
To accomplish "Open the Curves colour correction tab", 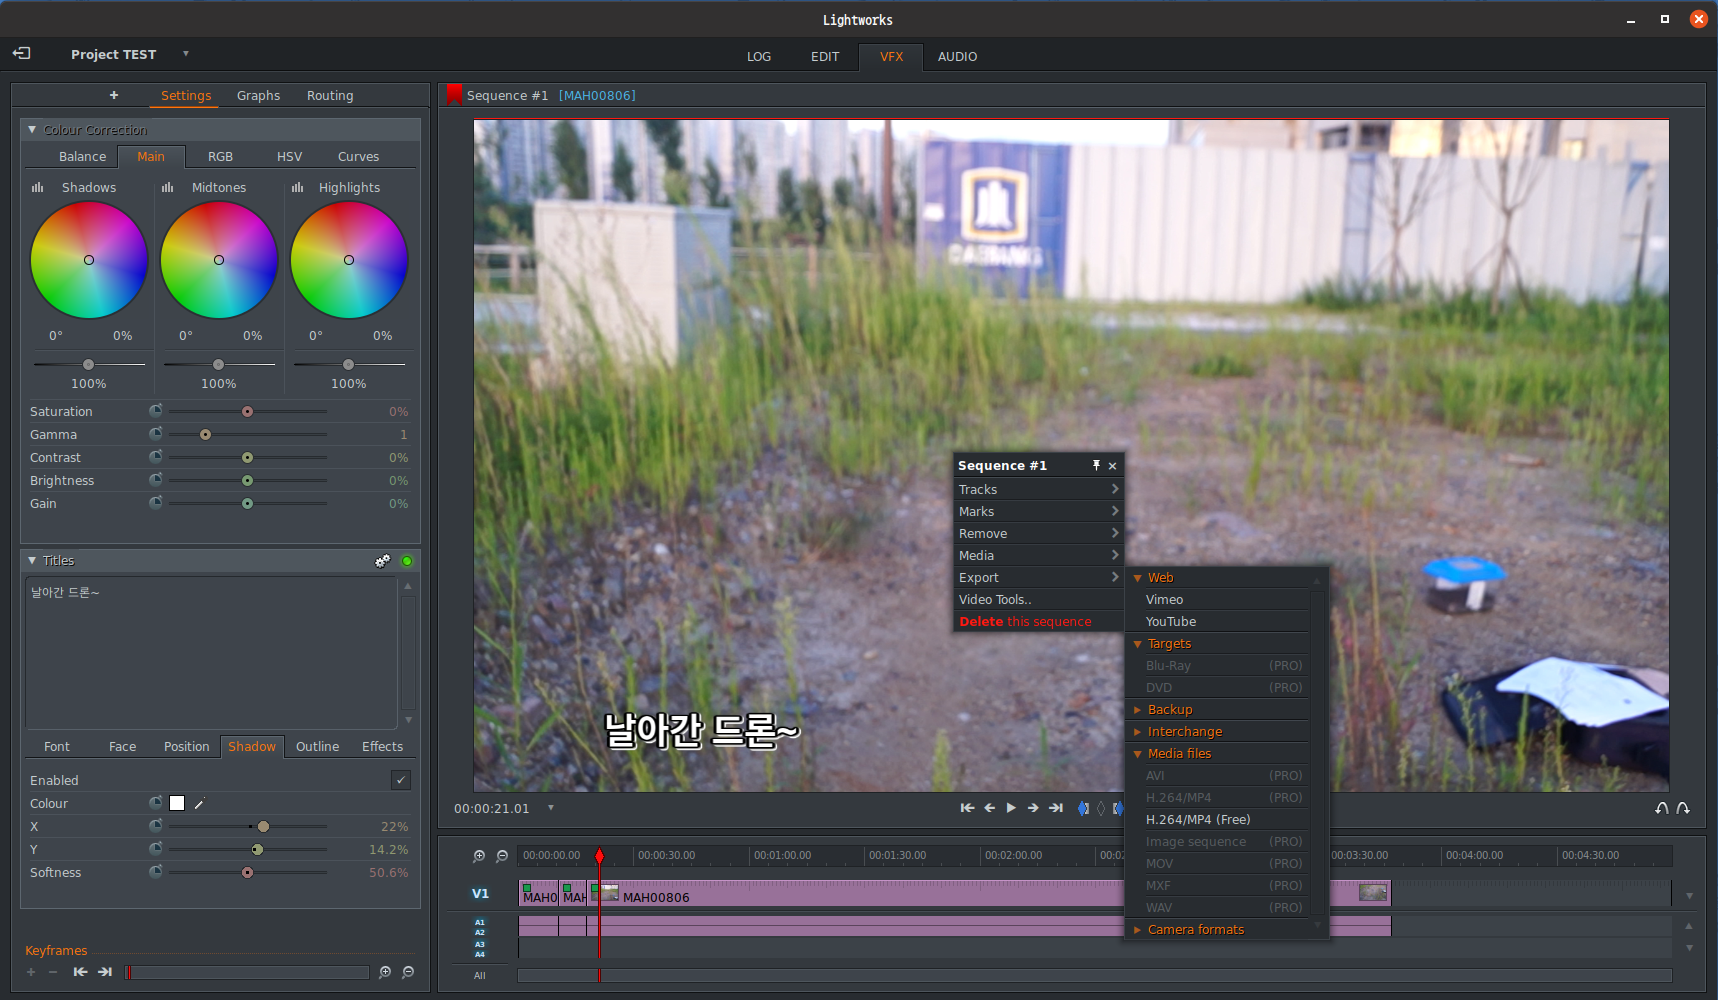I will point(358,156).
